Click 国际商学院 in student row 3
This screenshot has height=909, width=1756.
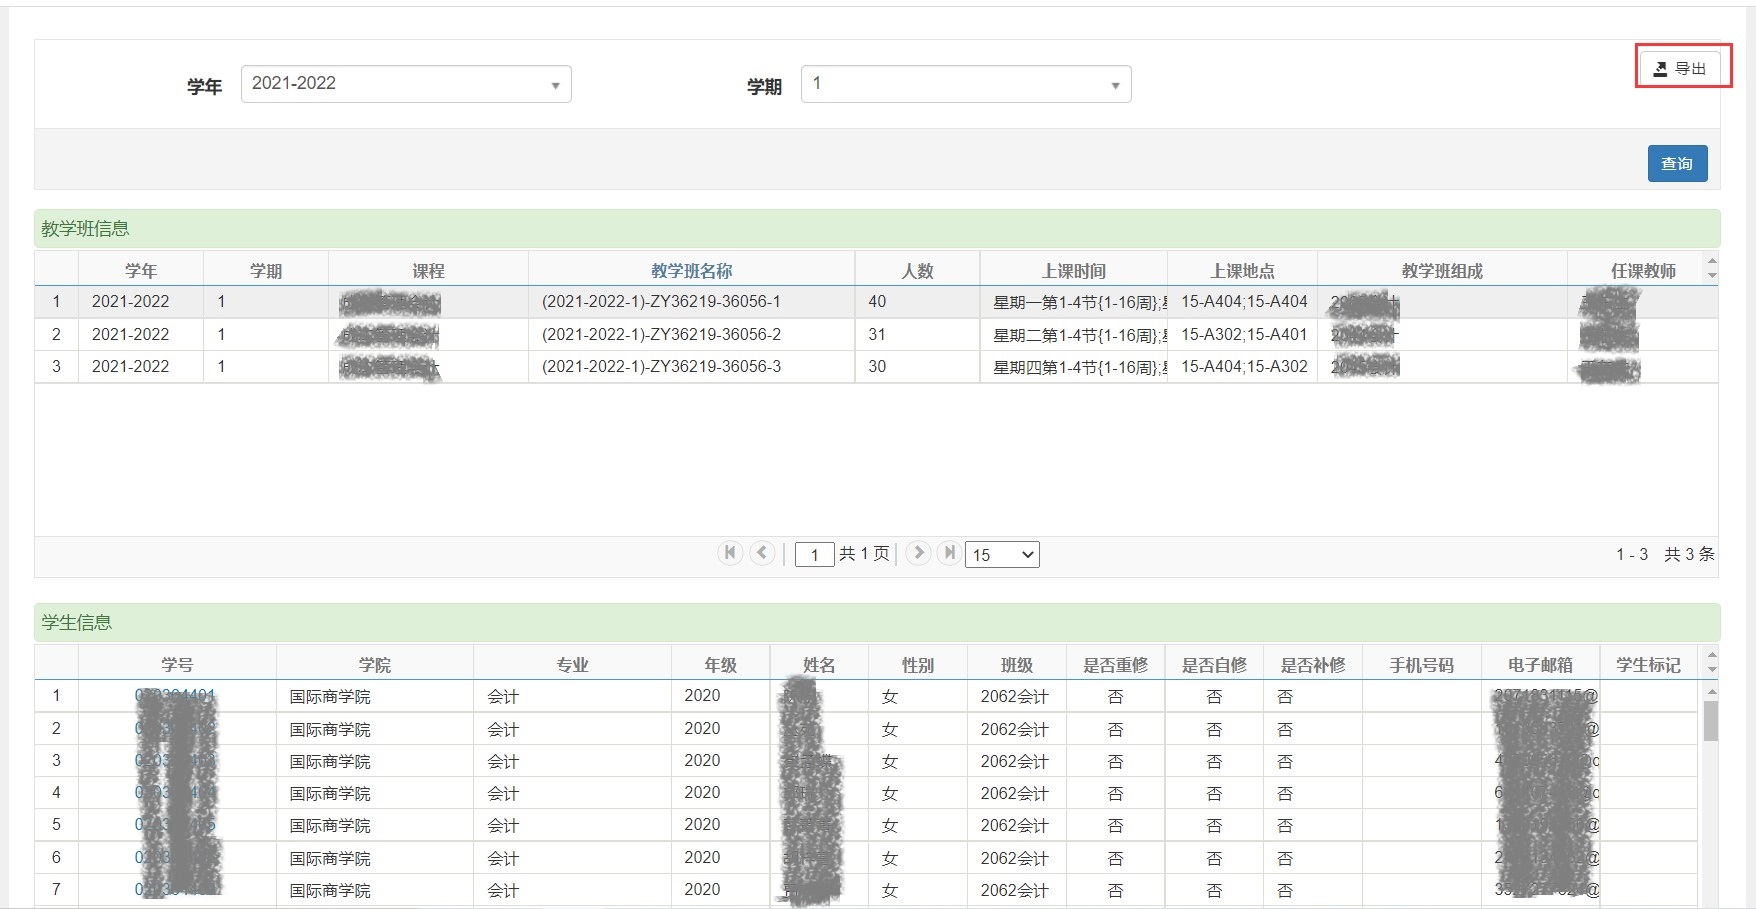(330, 761)
